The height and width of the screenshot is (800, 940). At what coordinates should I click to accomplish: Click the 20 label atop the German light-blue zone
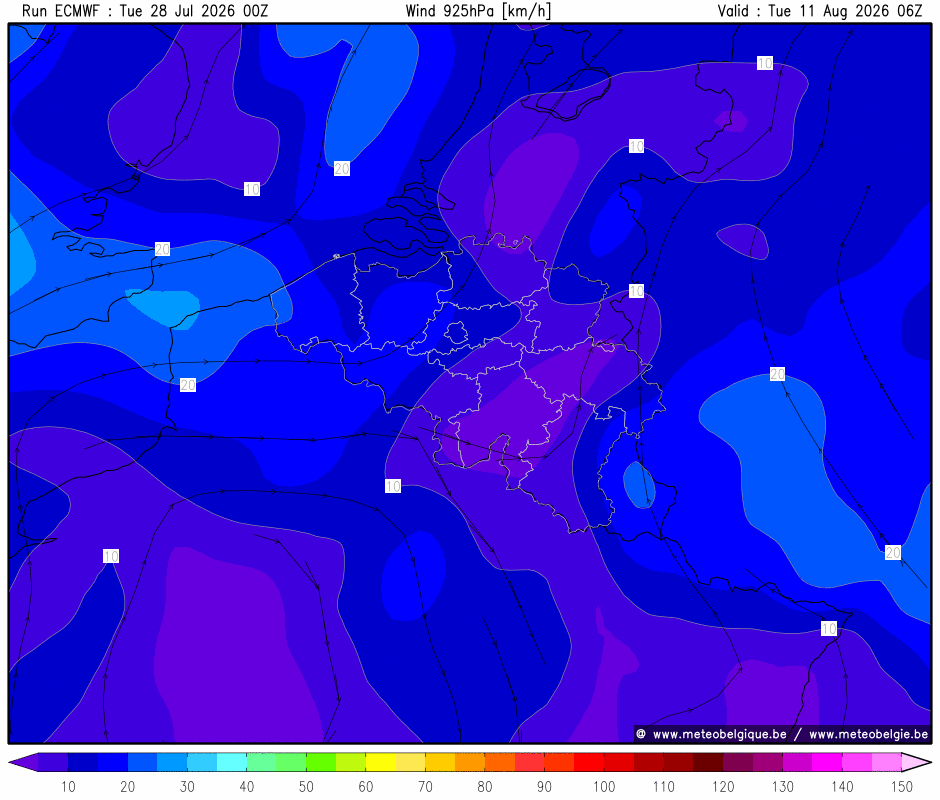click(x=778, y=374)
